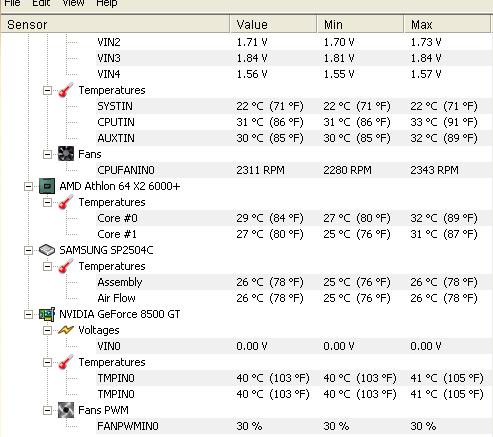Click the AMD Athlon 64 X2 CPU chip icon
This screenshot has height=437, width=493.
click(47, 186)
